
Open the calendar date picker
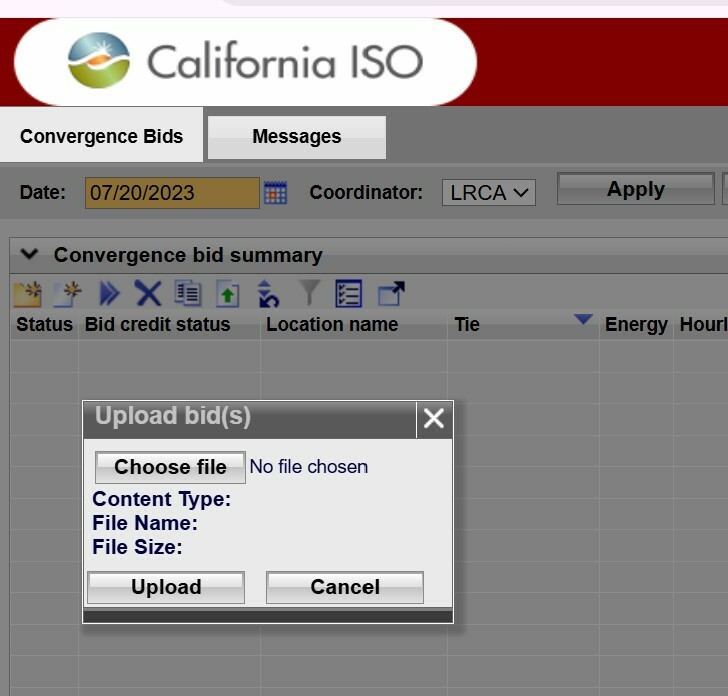coord(275,193)
